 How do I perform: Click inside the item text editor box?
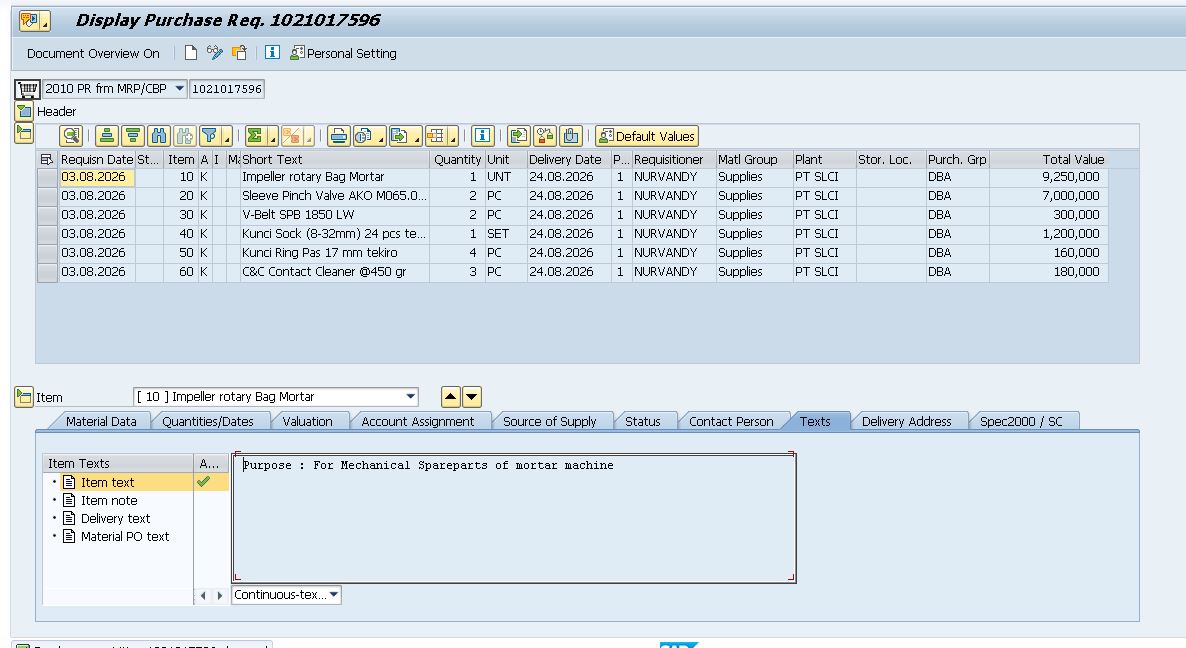click(514, 518)
